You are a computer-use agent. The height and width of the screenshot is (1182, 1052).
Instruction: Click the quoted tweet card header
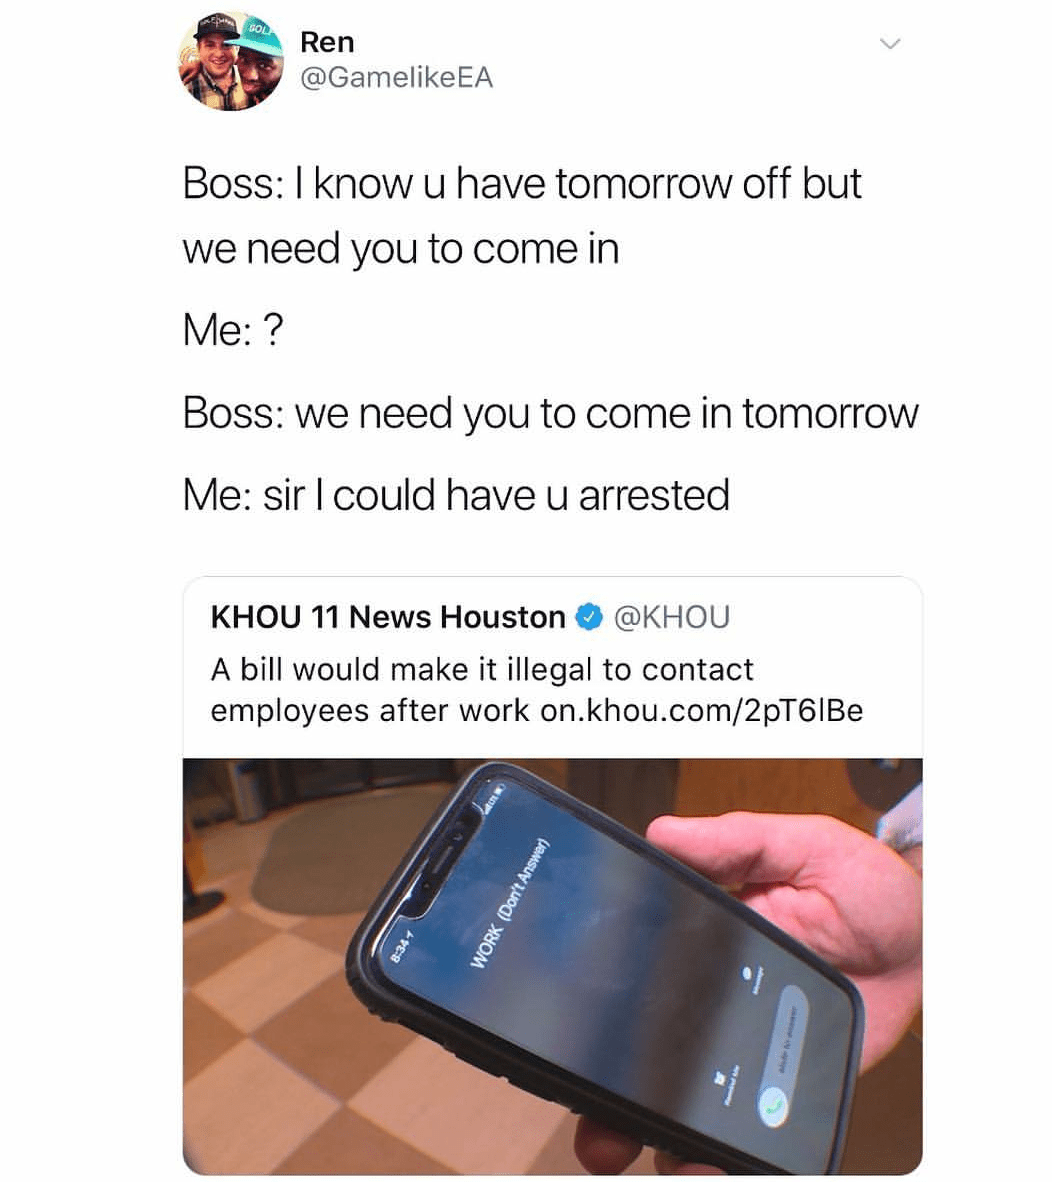point(470,617)
